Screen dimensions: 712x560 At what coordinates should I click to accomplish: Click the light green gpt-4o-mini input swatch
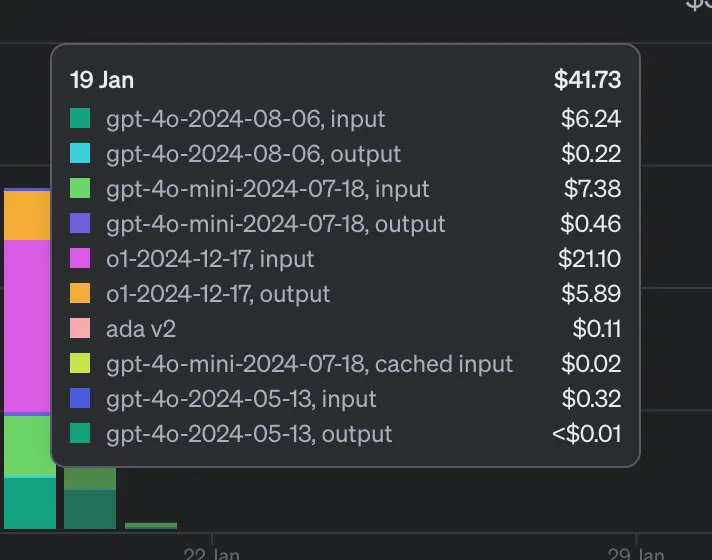pyautogui.click(x=80, y=189)
